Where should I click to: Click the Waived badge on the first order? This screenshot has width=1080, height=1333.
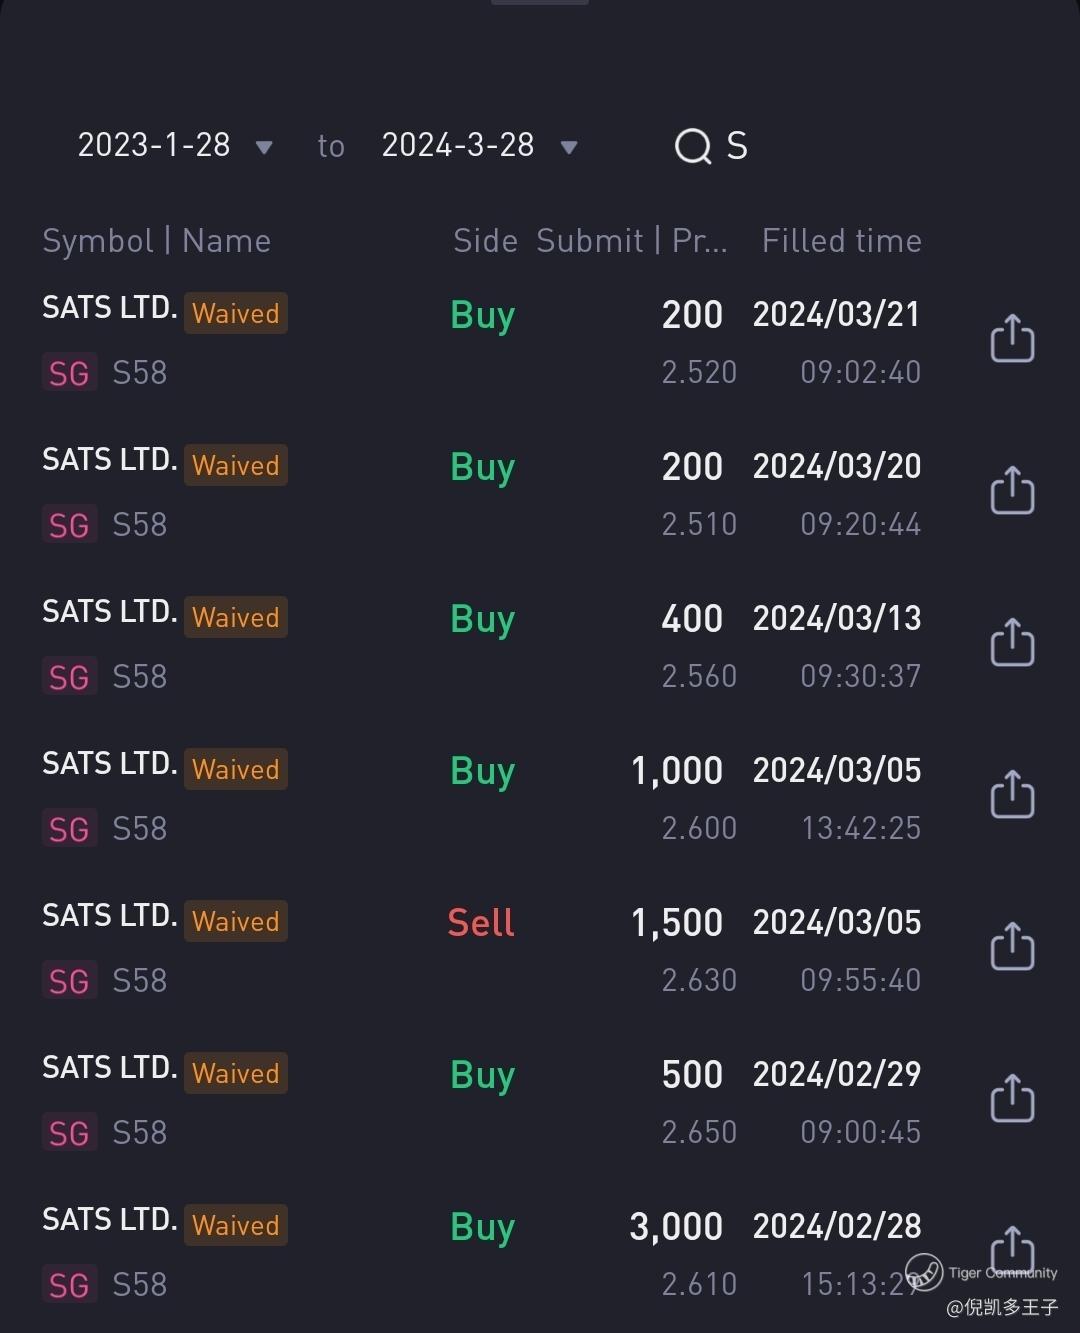click(x=236, y=313)
